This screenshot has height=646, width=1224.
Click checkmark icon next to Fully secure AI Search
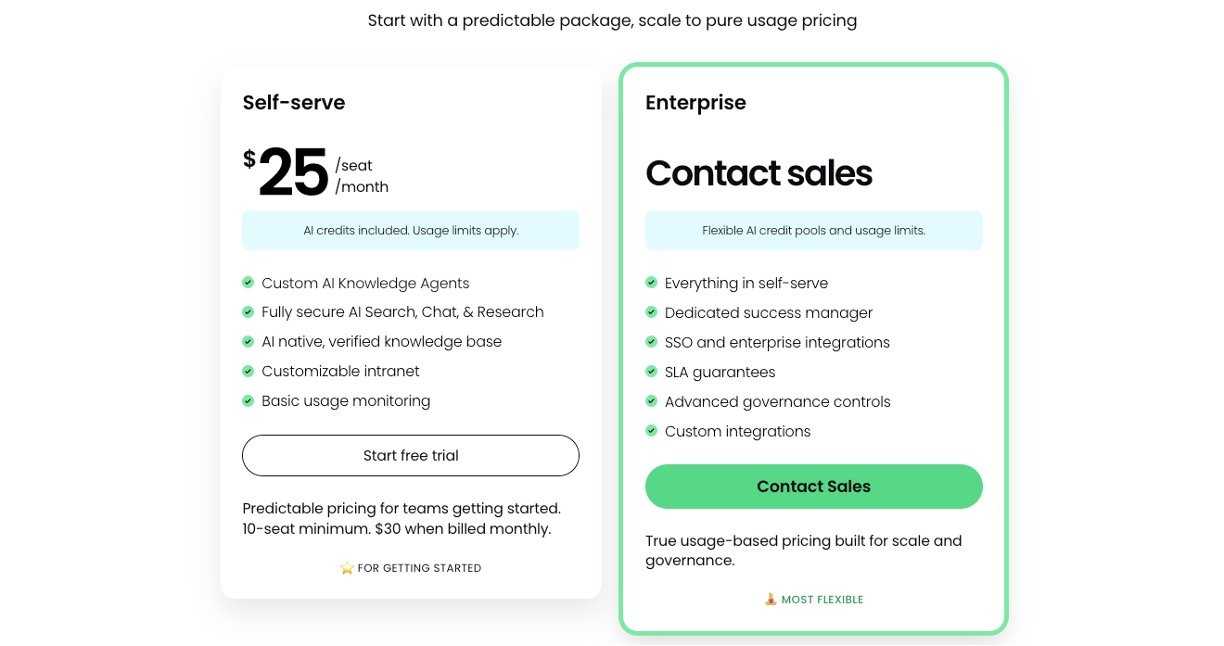tap(248, 312)
